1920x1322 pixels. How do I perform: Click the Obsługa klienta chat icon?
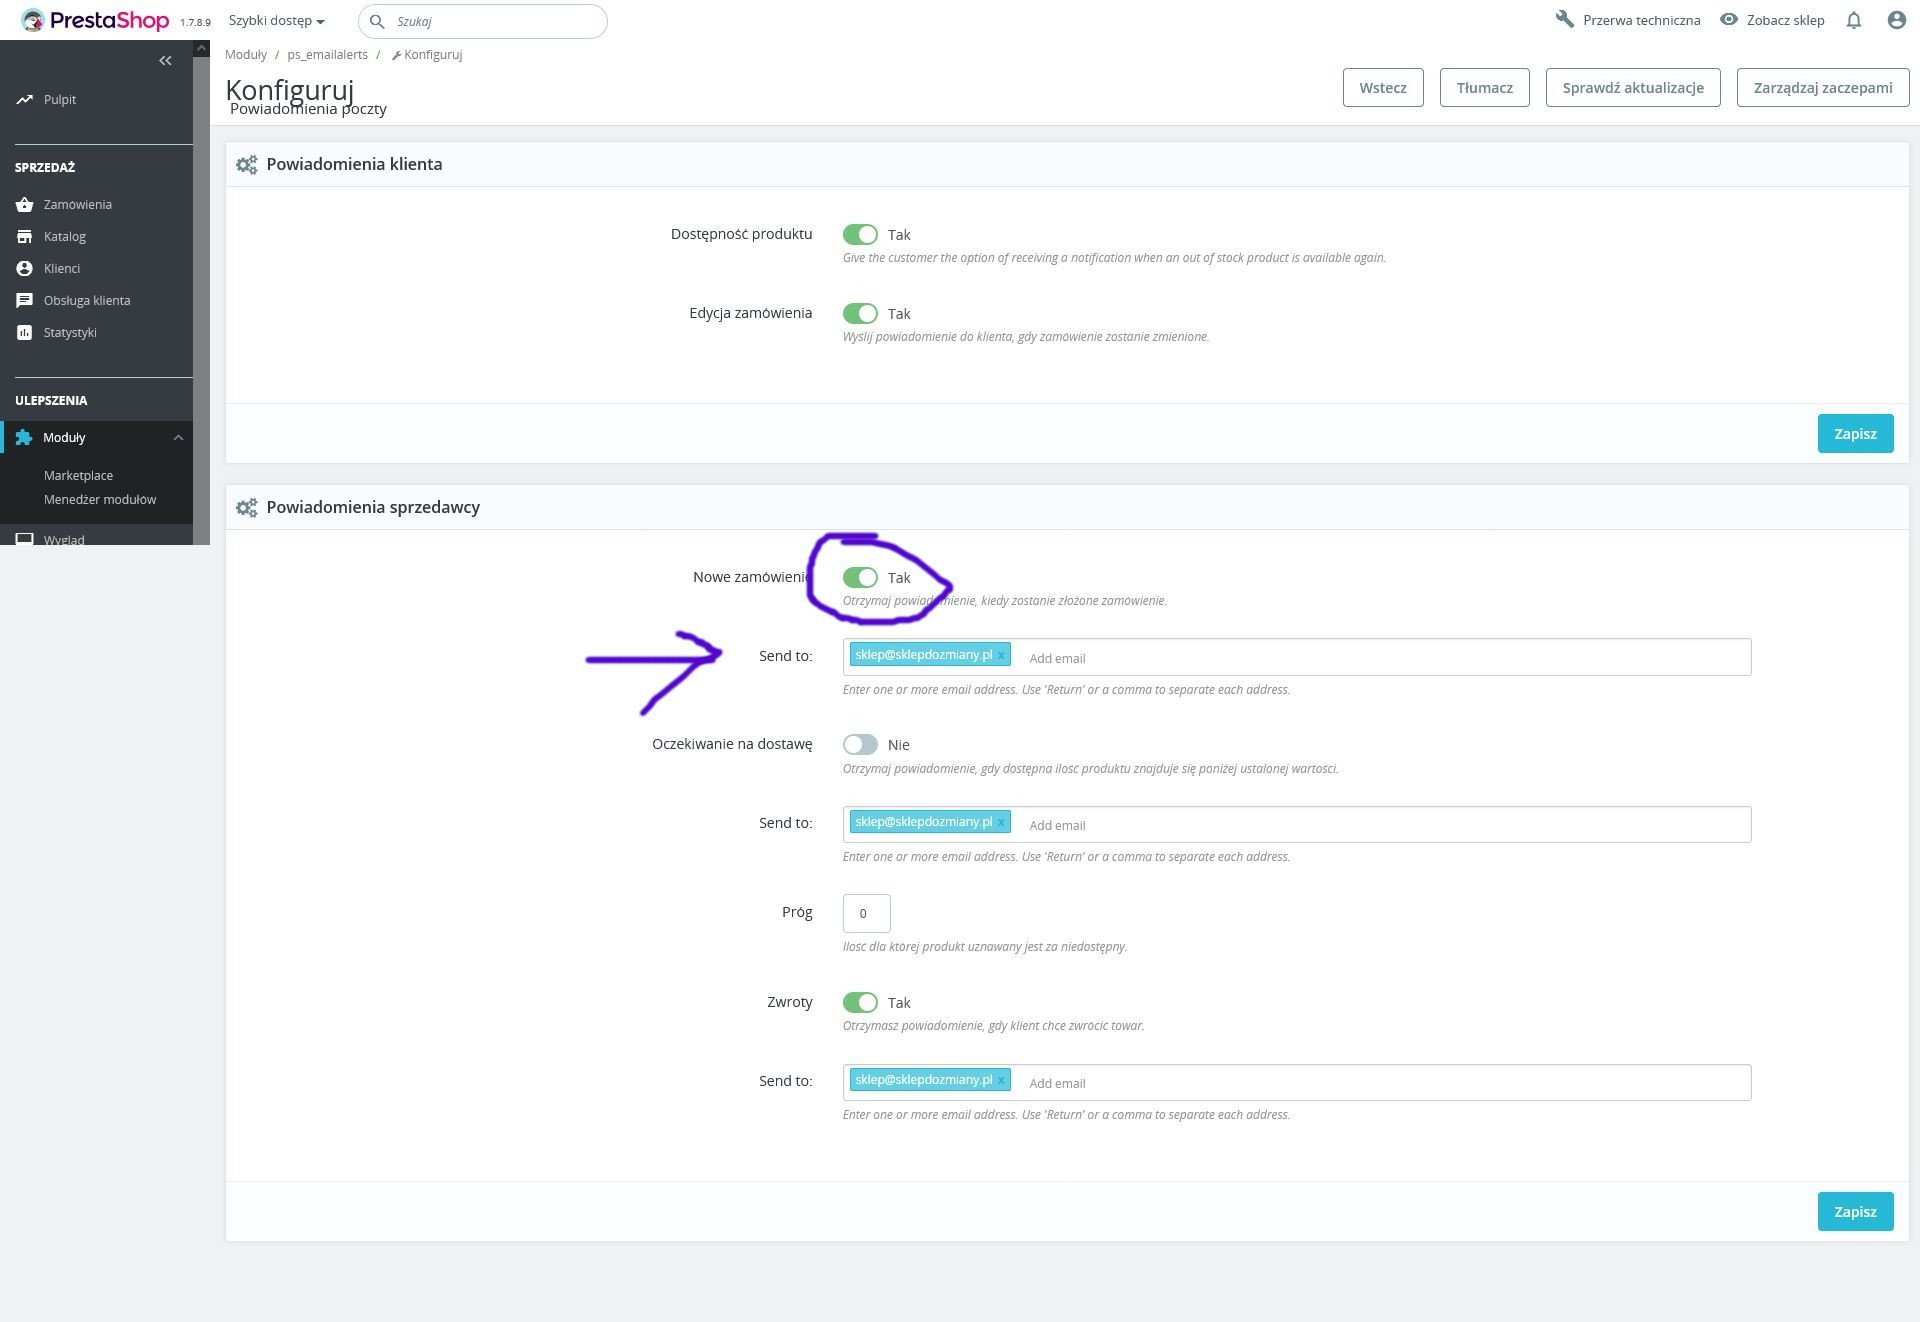25,300
